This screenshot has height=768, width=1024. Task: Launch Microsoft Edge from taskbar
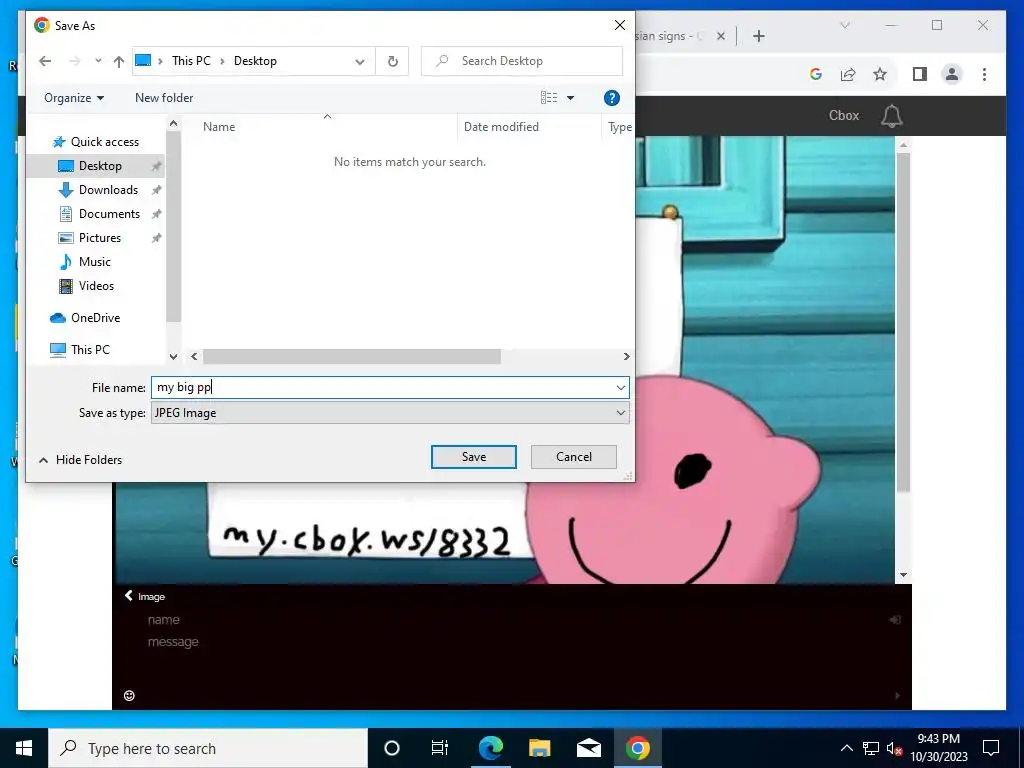[490, 748]
